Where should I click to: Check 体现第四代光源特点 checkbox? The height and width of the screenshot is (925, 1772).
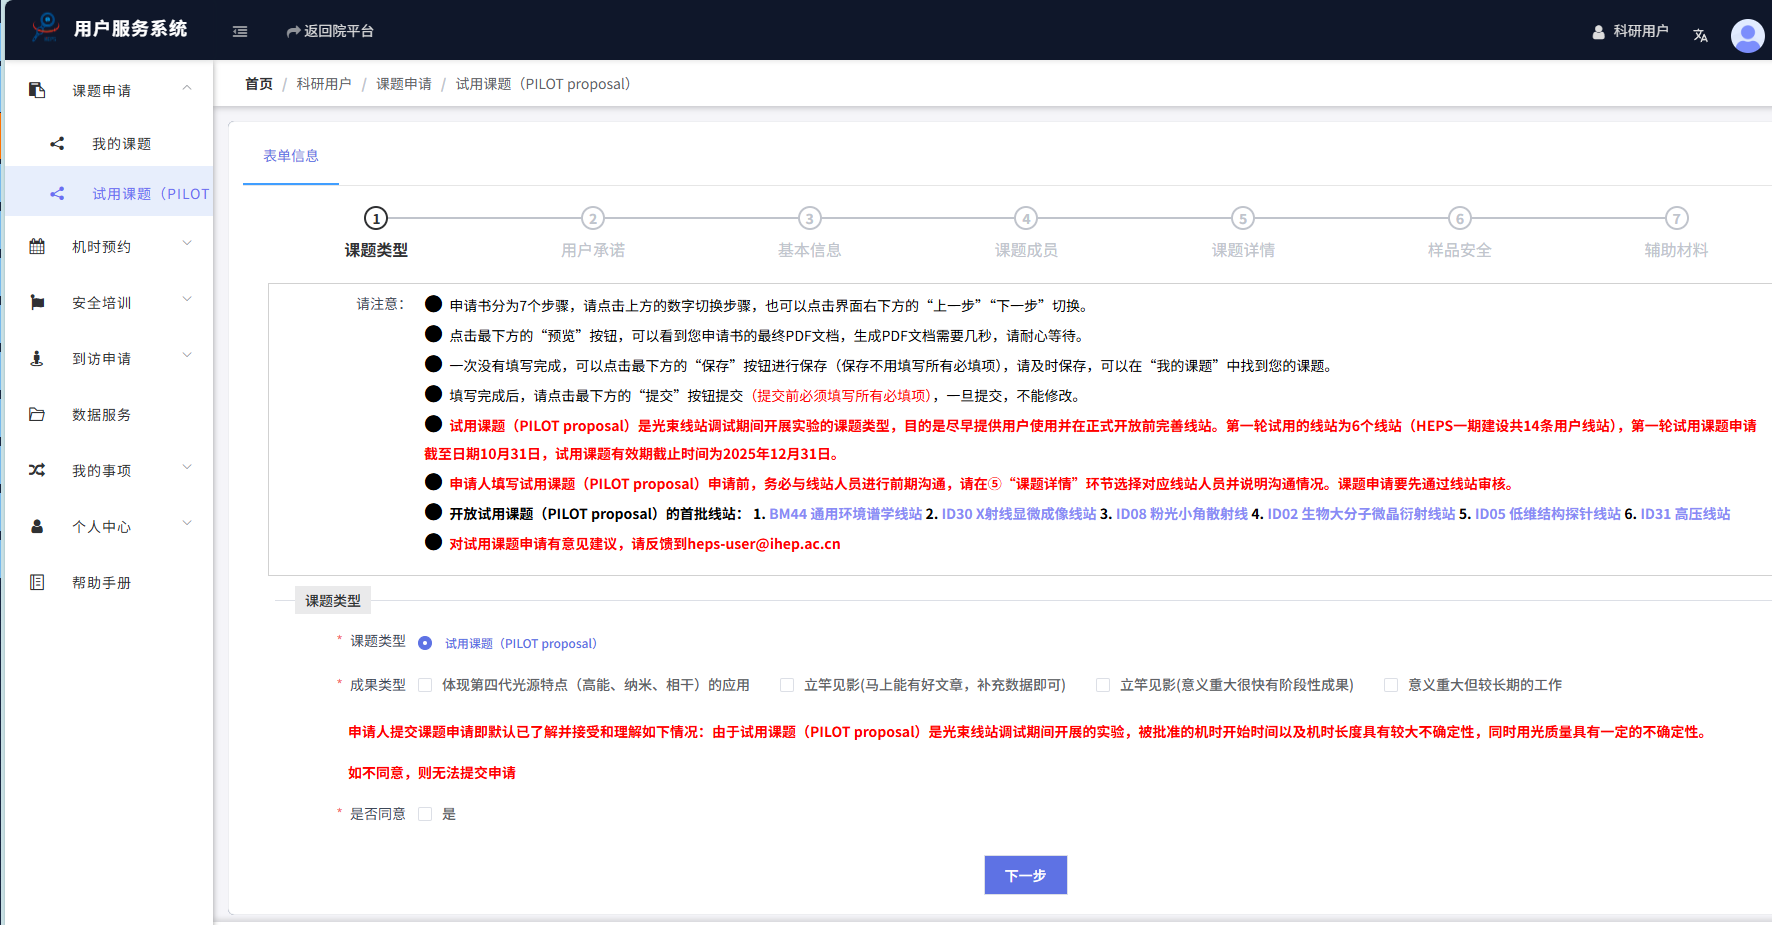[x=425, y=685]
